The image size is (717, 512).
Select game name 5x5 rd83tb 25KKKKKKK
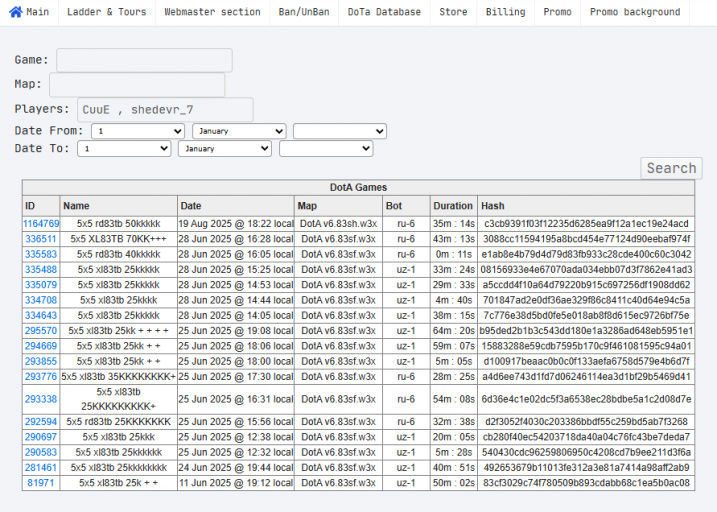pyautogui.click(x=118, y=421)
